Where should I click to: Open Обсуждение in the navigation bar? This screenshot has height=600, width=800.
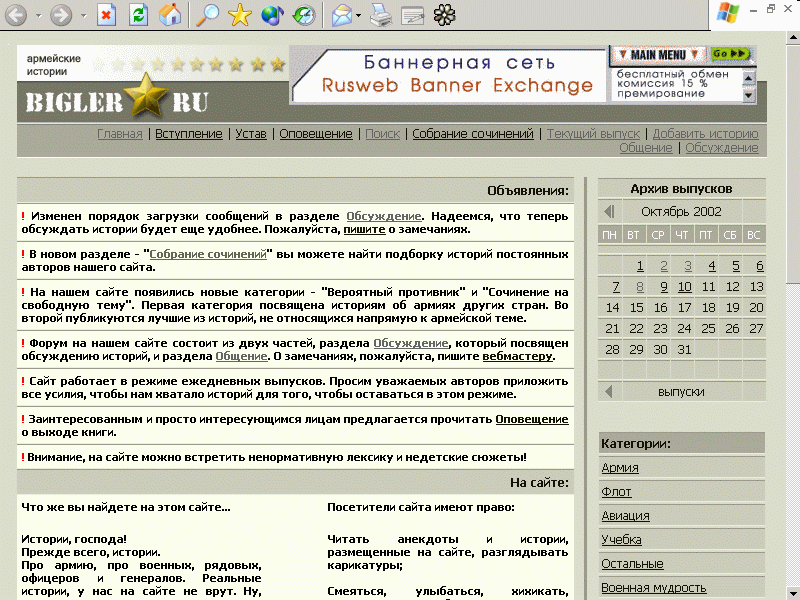pyautogui.click(x=722, y=148)
